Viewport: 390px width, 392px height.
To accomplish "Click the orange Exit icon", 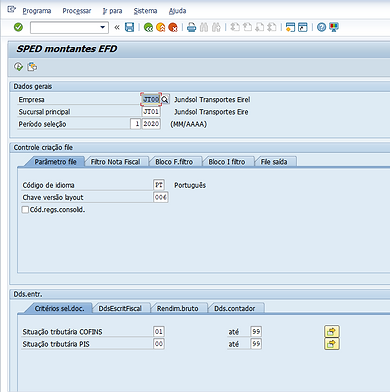I will (160, 27).
